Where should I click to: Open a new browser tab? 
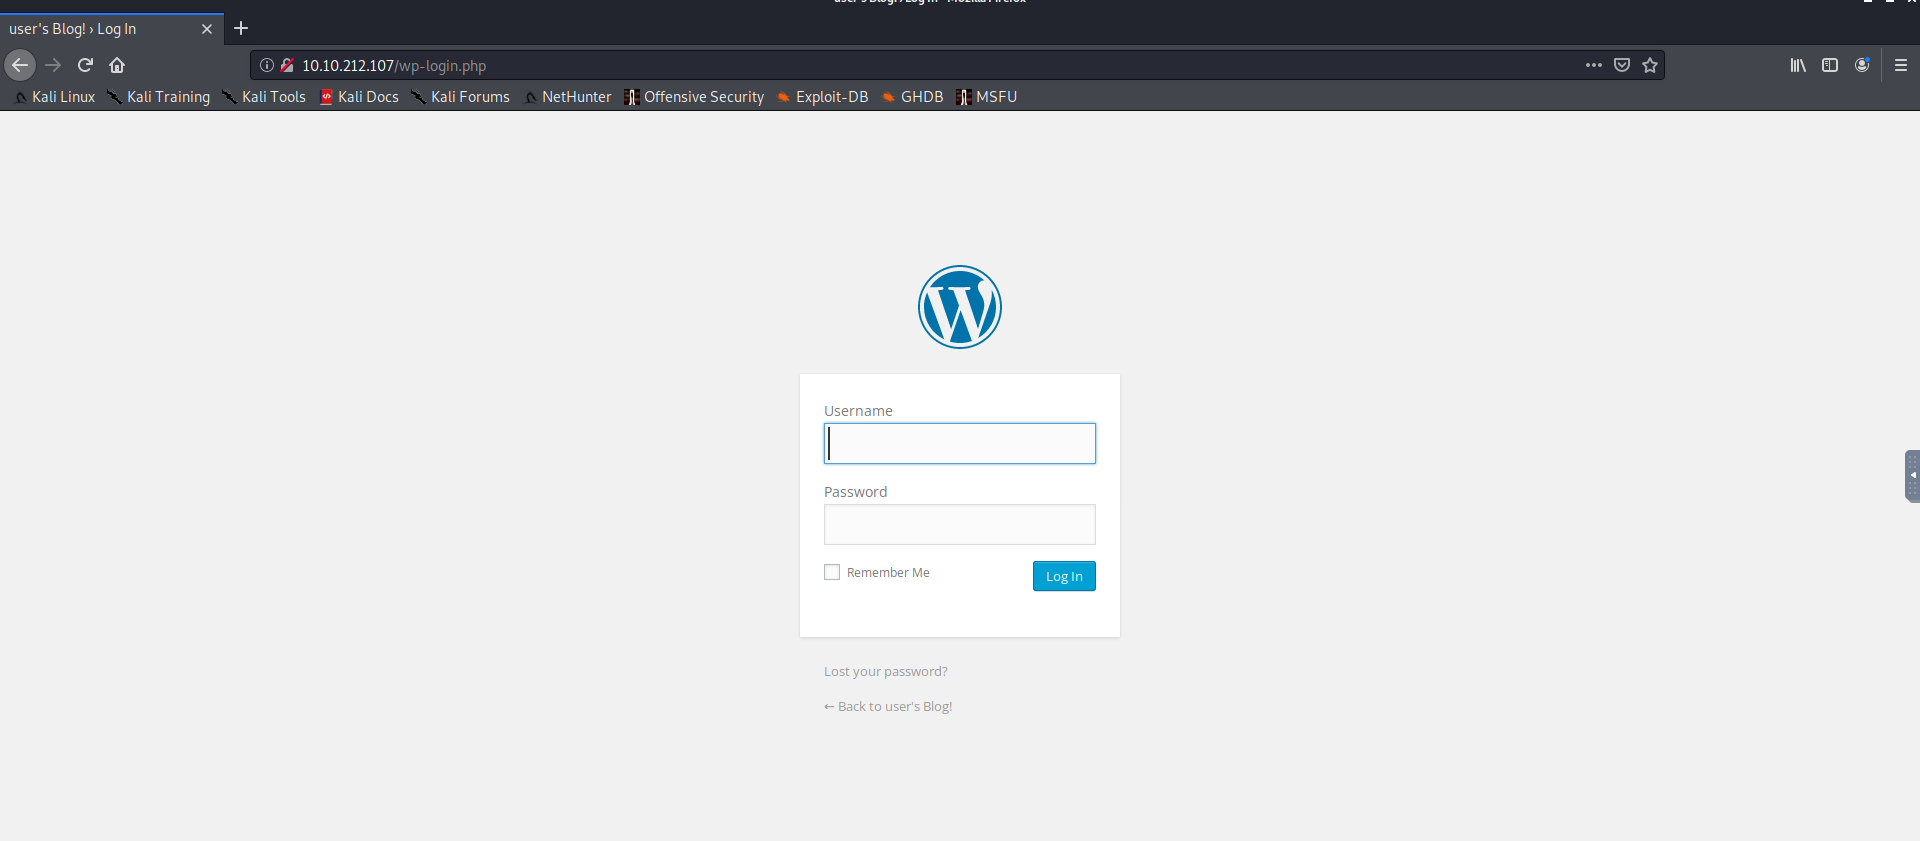point(241,28)
